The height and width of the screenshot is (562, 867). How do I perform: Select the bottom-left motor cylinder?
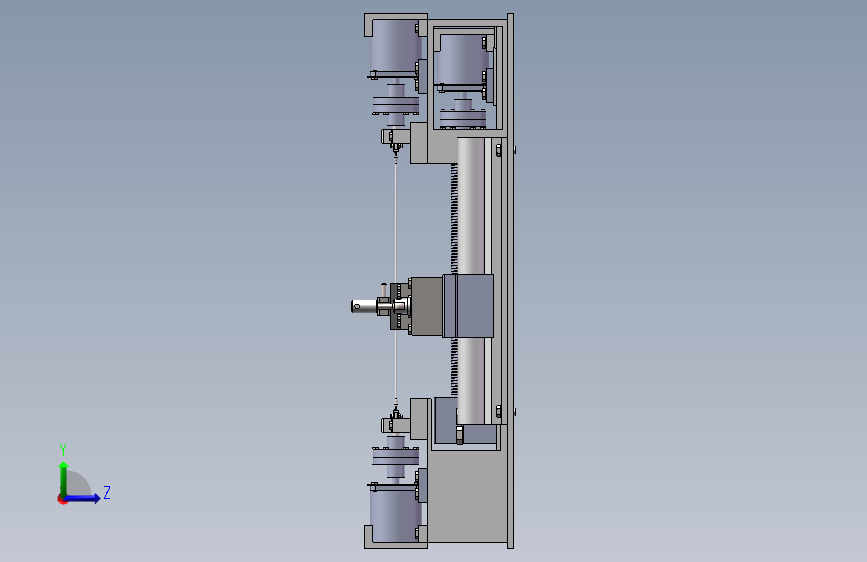click(395, 515)
